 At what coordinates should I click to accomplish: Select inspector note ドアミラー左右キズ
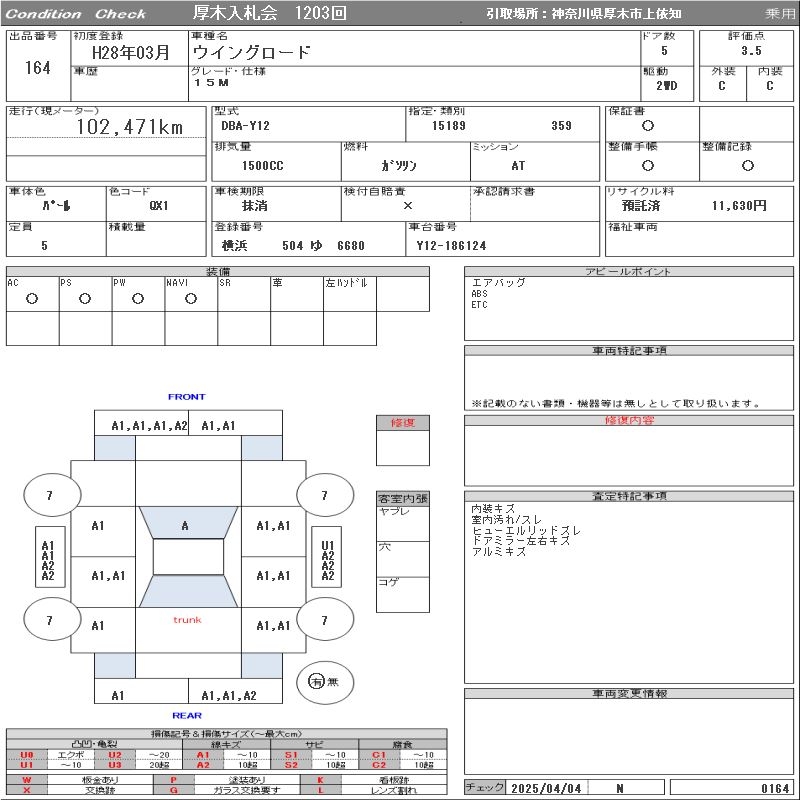coord(520,541)
